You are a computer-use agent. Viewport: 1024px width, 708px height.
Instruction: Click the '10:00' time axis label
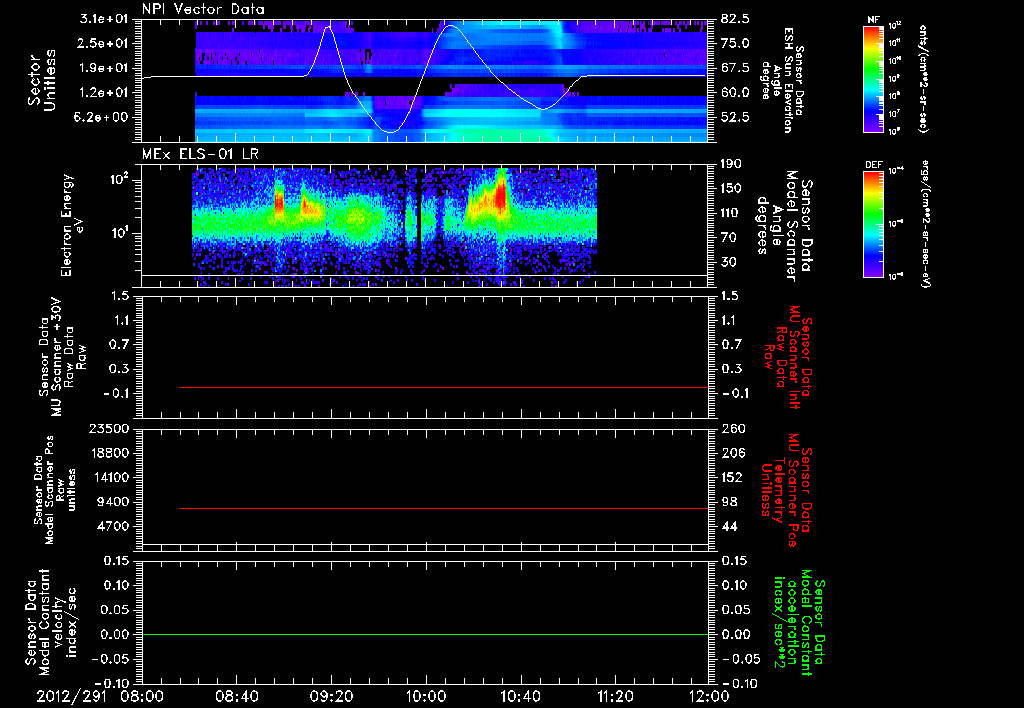pyautogui.click(x=426, y=696)
